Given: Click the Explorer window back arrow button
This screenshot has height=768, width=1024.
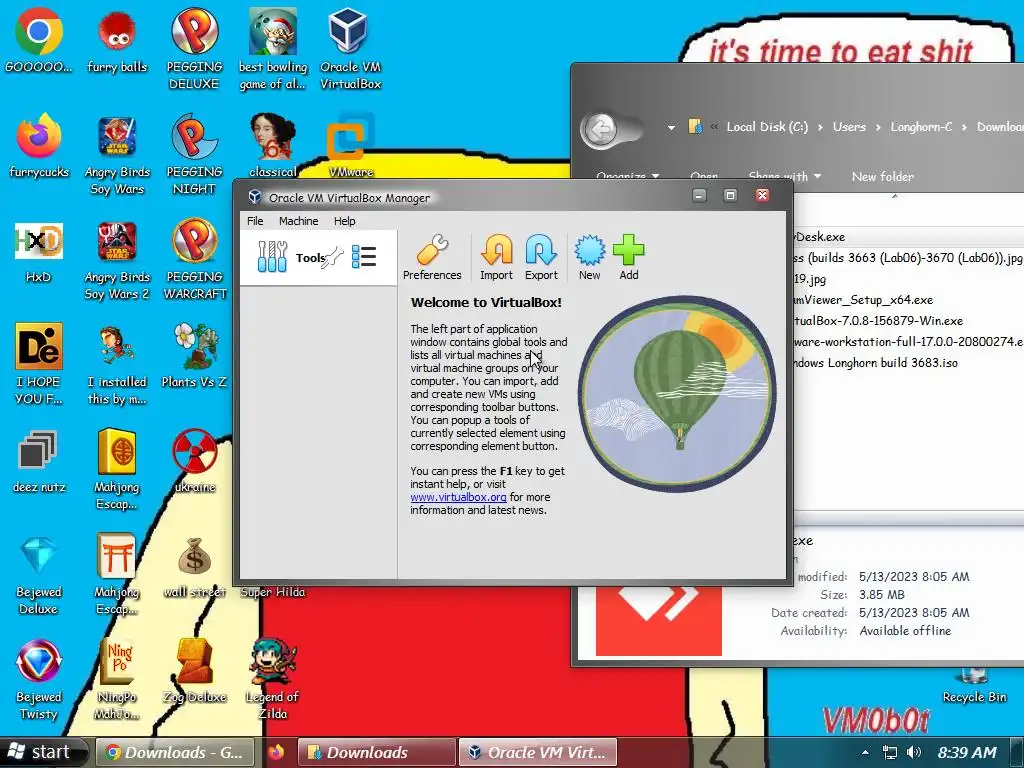Looking at the screenshot, I should click(600, 129).
